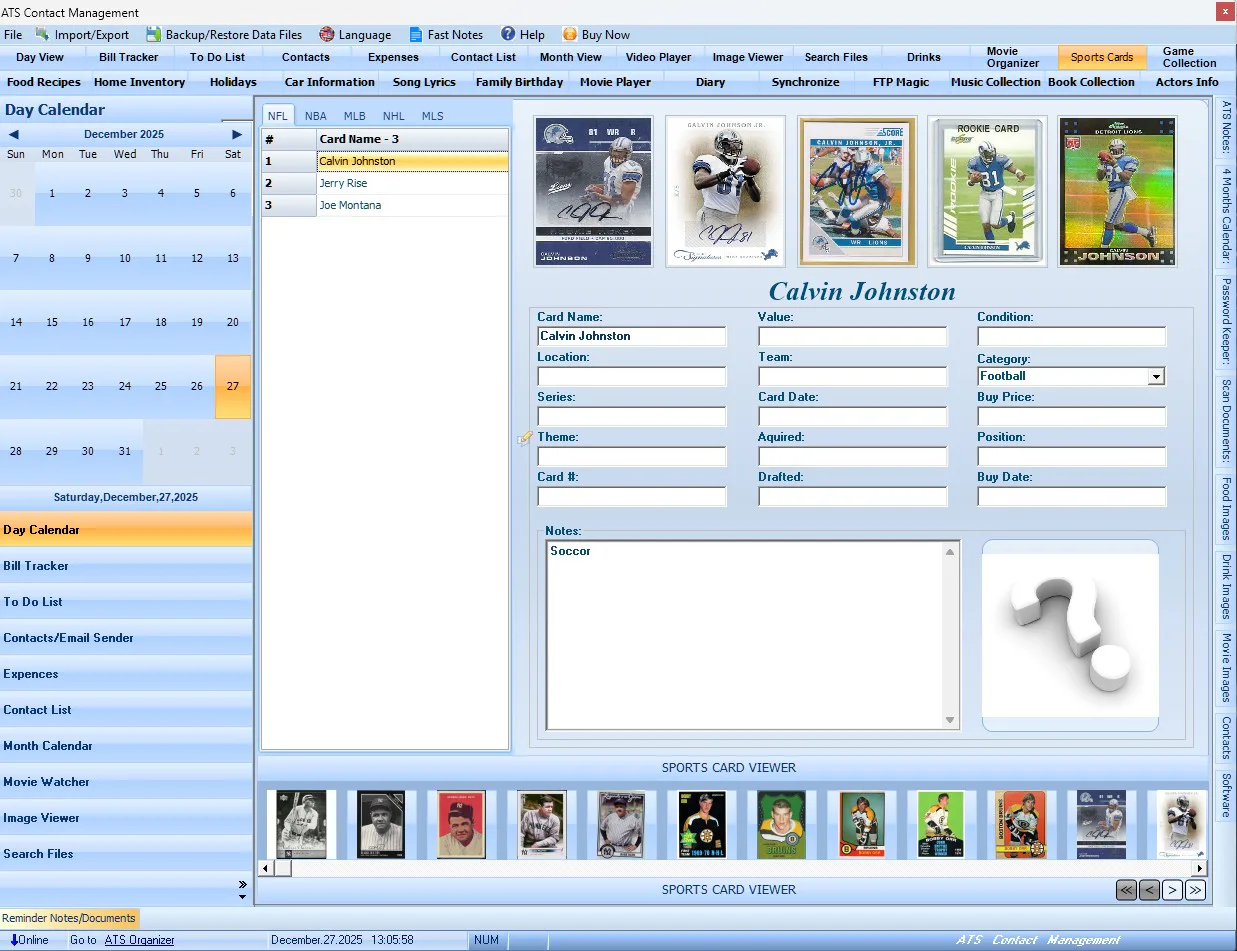This screenshot has height=951, width=1237.
Task: Open the Language settings
Action: click(x=355, y=34)
